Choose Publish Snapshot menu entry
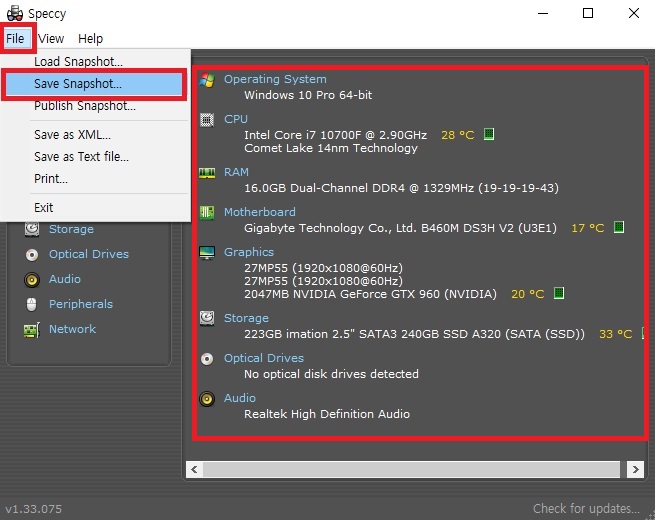The width and height of the screenshot is (655, 520). [x=95, y=106]
